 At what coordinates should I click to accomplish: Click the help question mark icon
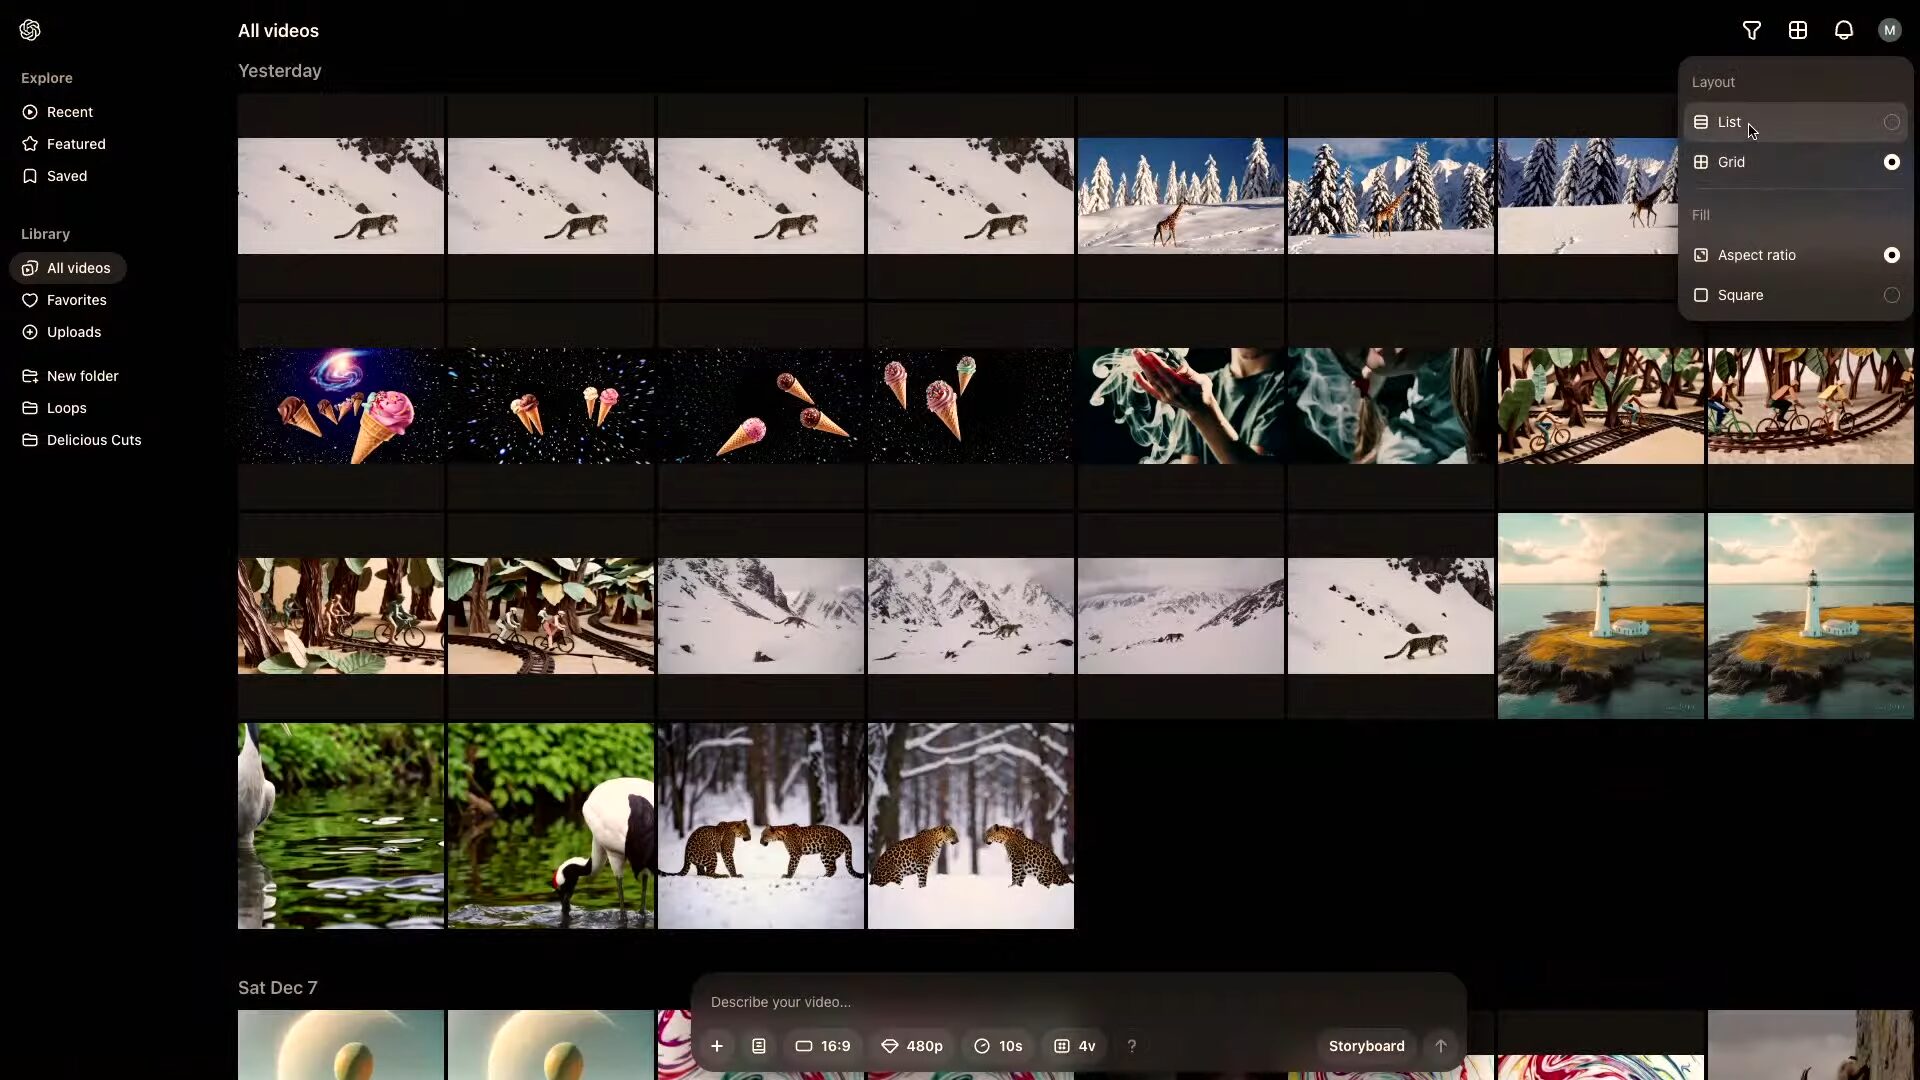point(1132,1046)
